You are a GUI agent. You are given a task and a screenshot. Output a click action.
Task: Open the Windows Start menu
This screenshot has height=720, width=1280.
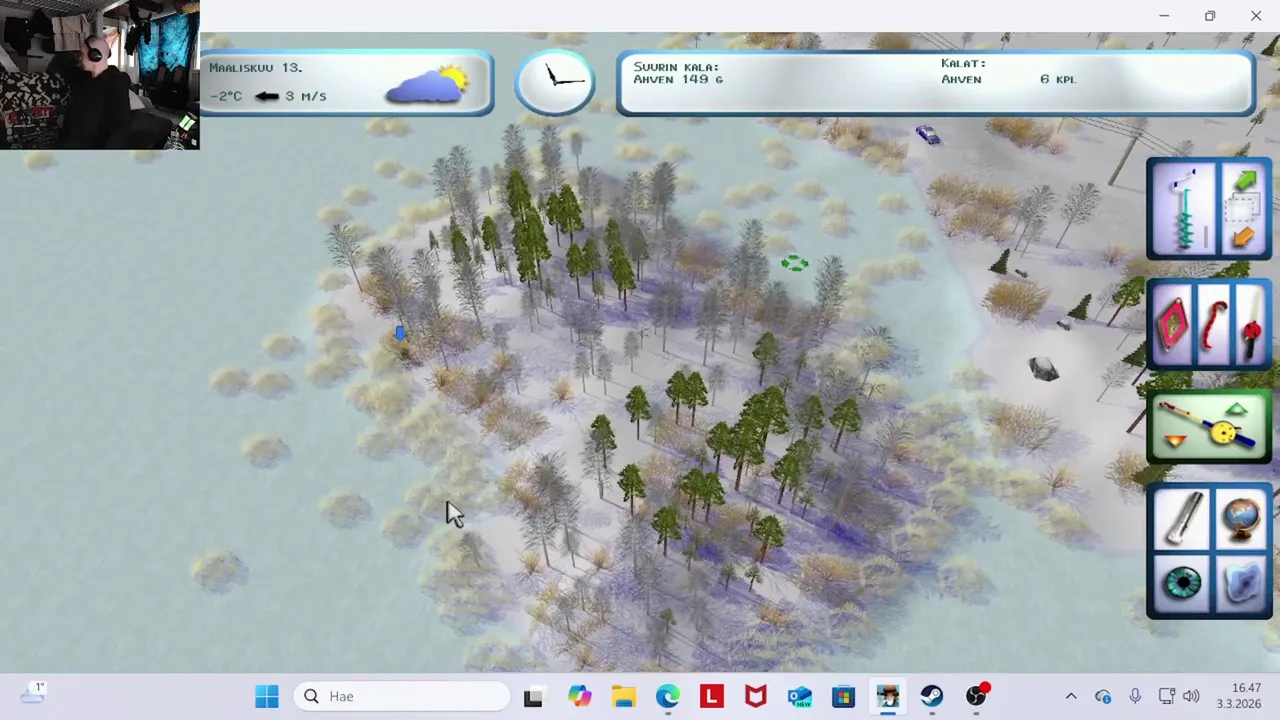click(267, 696)
